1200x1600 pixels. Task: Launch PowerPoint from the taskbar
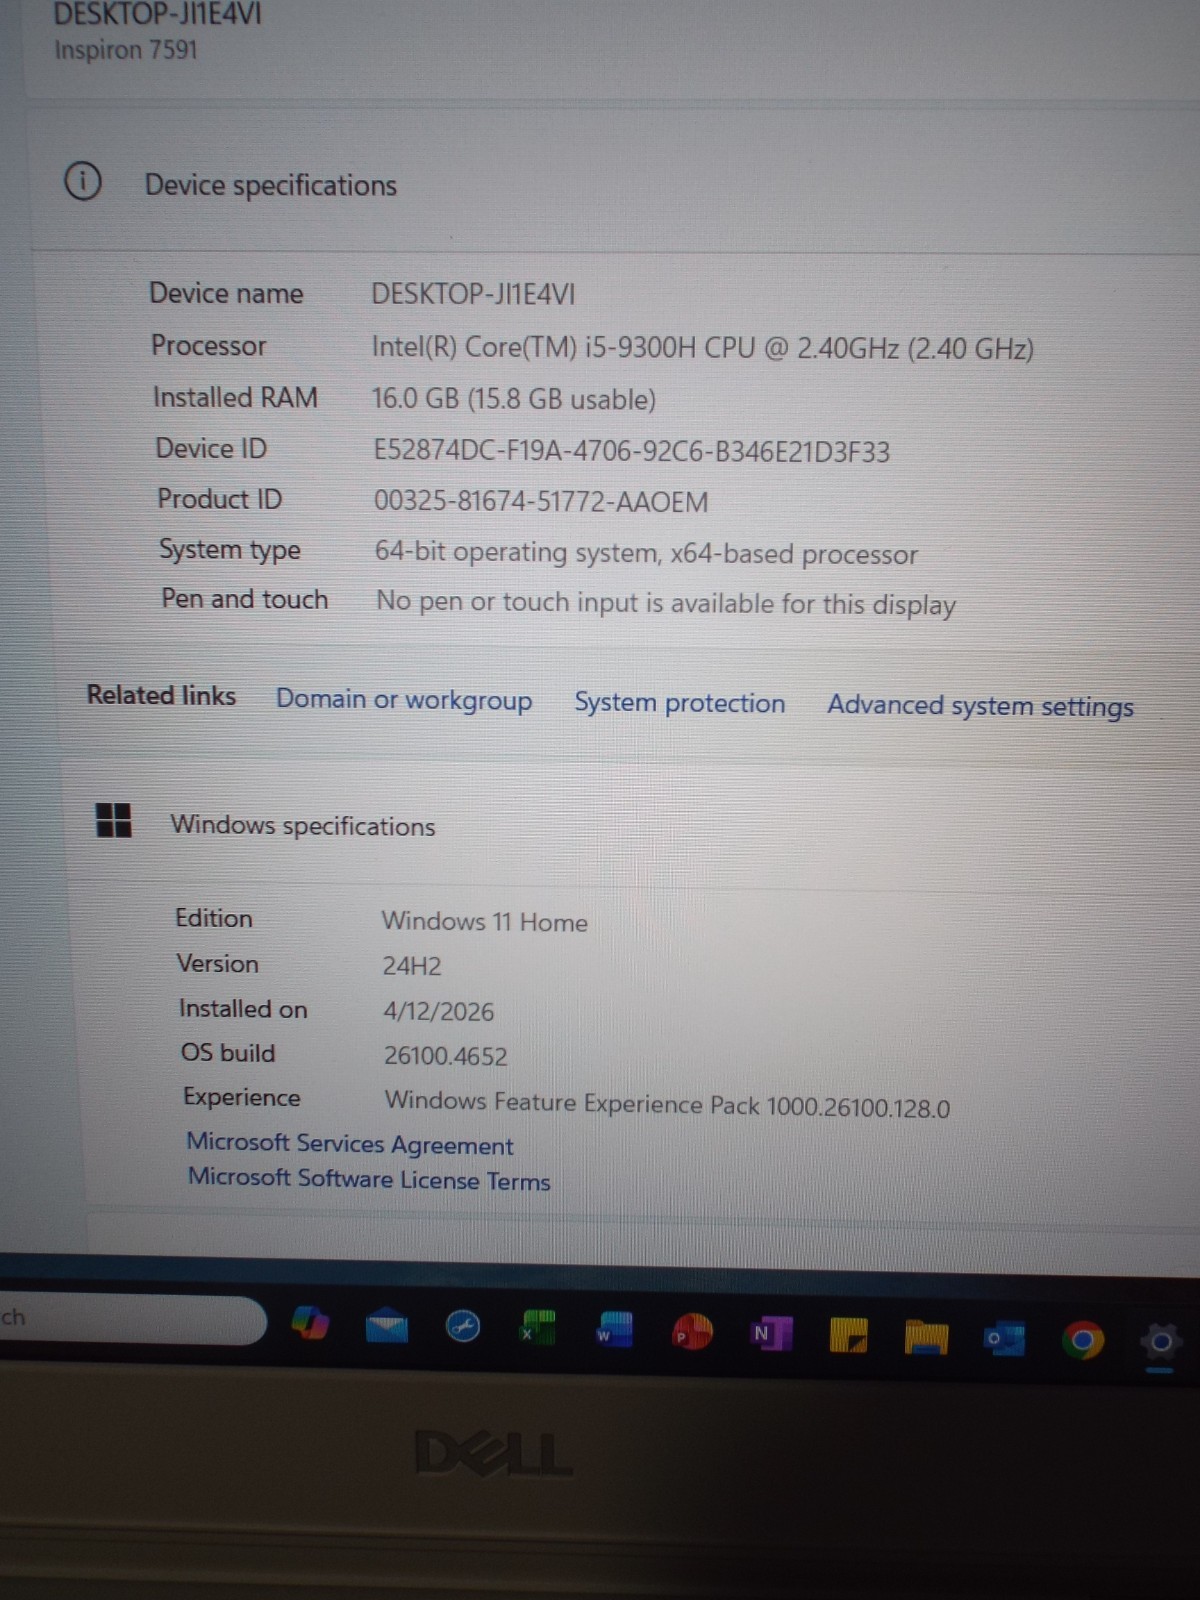pos(692,1332)
